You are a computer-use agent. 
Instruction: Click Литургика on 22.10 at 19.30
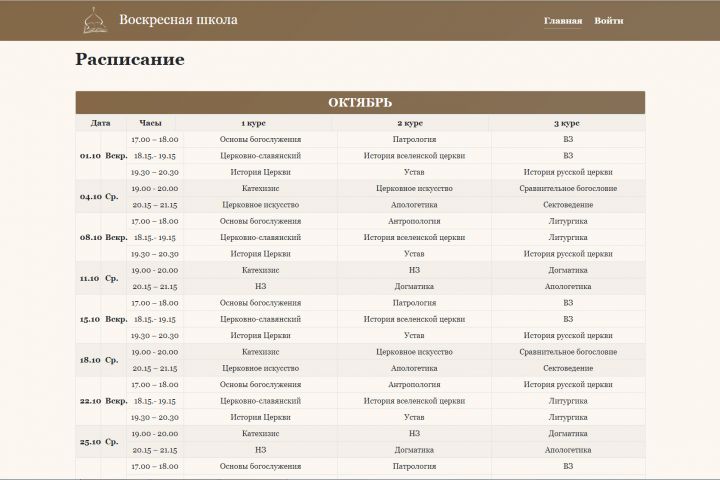568,417
